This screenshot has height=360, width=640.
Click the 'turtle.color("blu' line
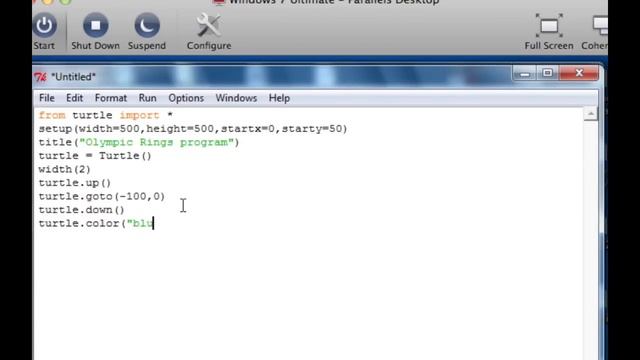[96, 224]
